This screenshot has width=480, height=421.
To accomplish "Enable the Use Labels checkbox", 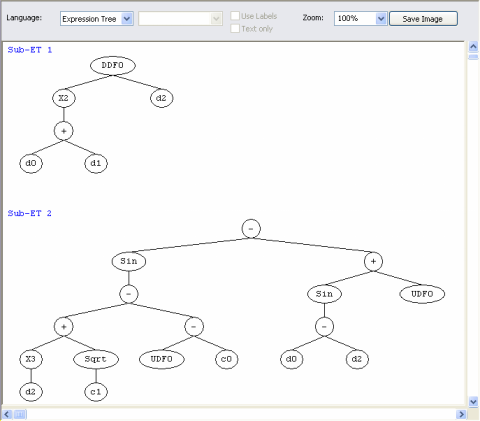I will pyautogui.click(x=235, y=16).
